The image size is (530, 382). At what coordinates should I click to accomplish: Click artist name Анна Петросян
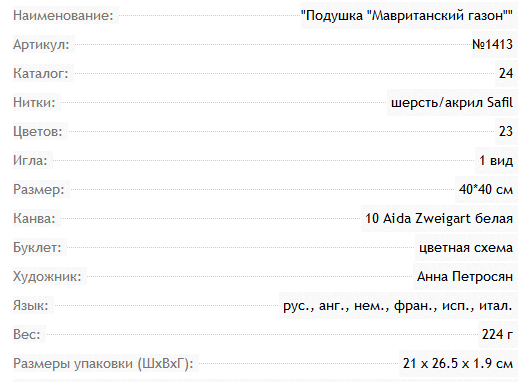click(465, 277)
